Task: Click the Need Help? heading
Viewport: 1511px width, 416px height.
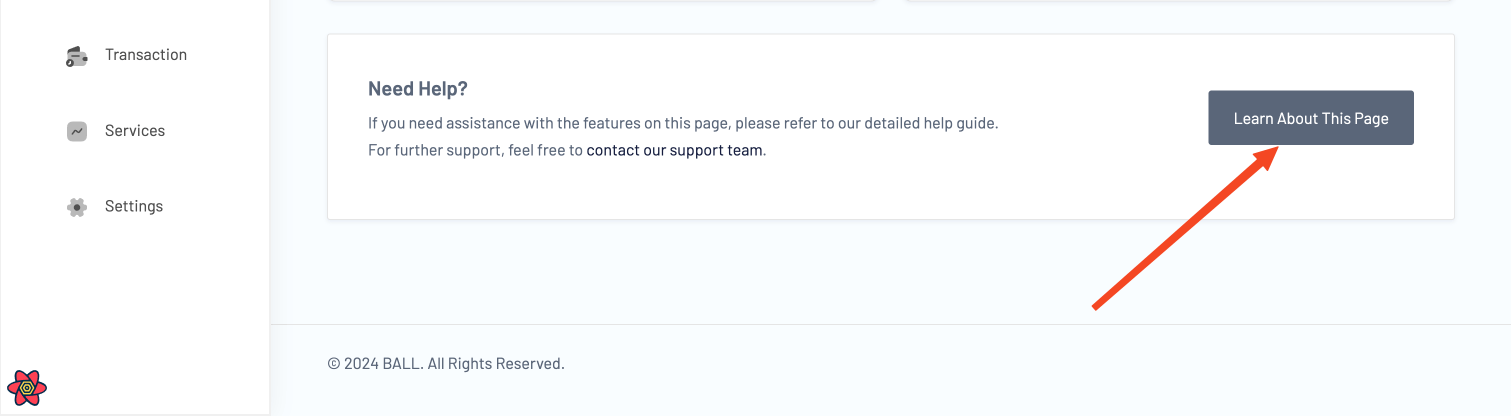Action: [x=418, y=89]
